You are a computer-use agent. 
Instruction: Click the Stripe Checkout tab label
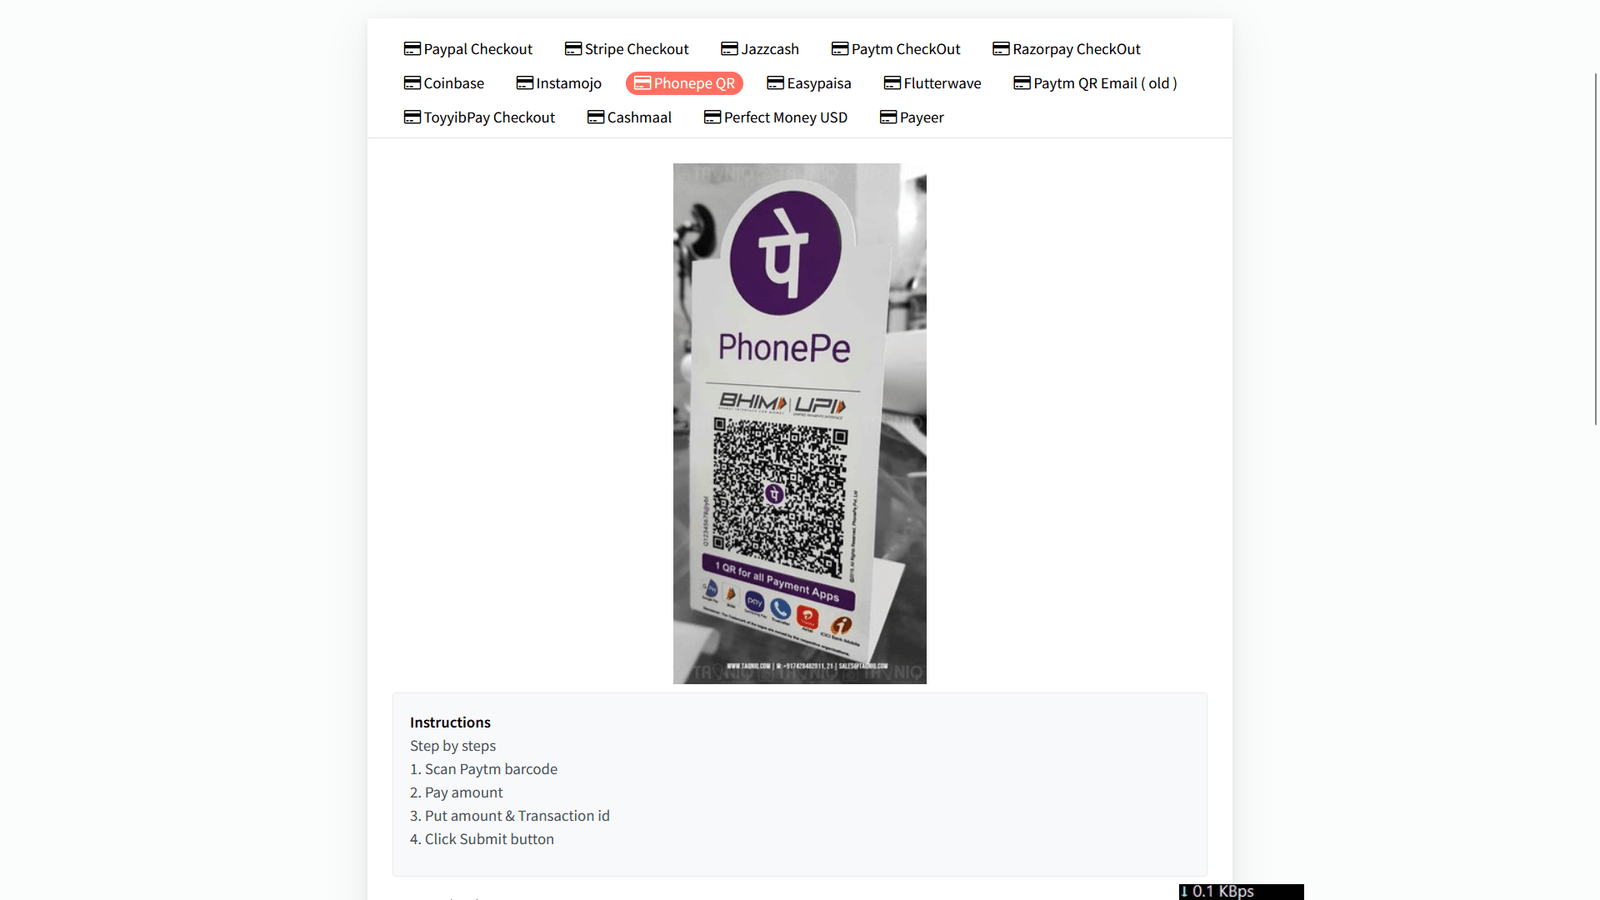[637, 49]
